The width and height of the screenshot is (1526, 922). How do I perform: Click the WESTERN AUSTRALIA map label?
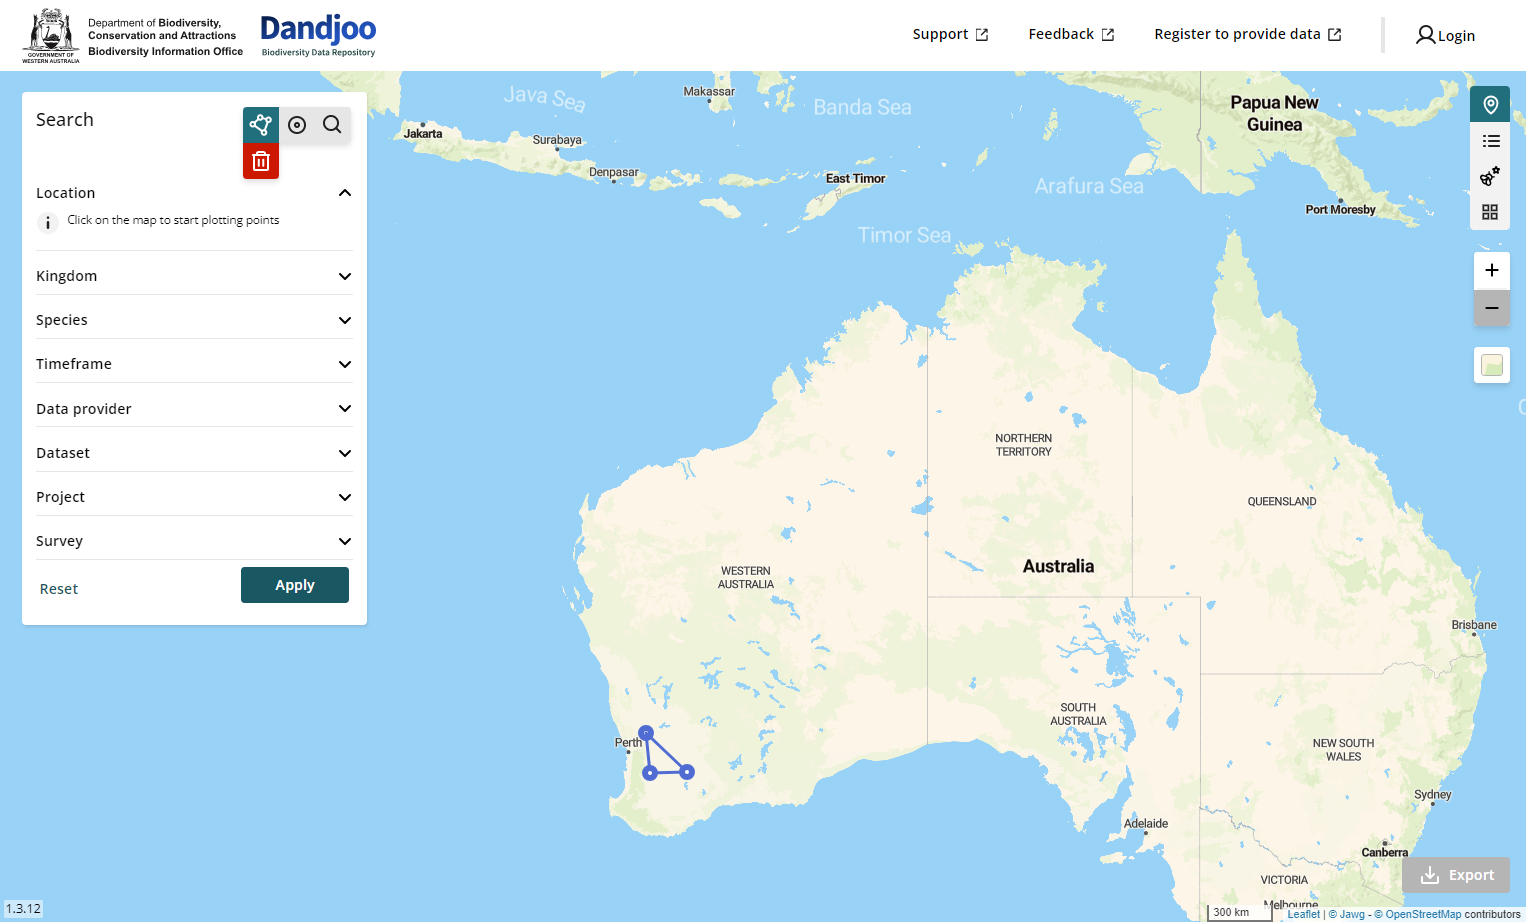(746, 578)
